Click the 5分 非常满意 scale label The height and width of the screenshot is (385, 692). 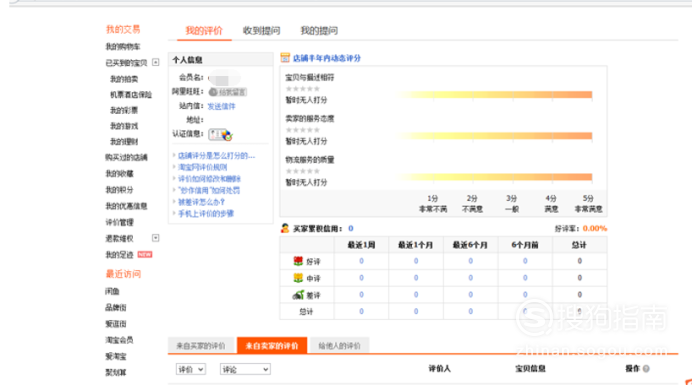588,204
